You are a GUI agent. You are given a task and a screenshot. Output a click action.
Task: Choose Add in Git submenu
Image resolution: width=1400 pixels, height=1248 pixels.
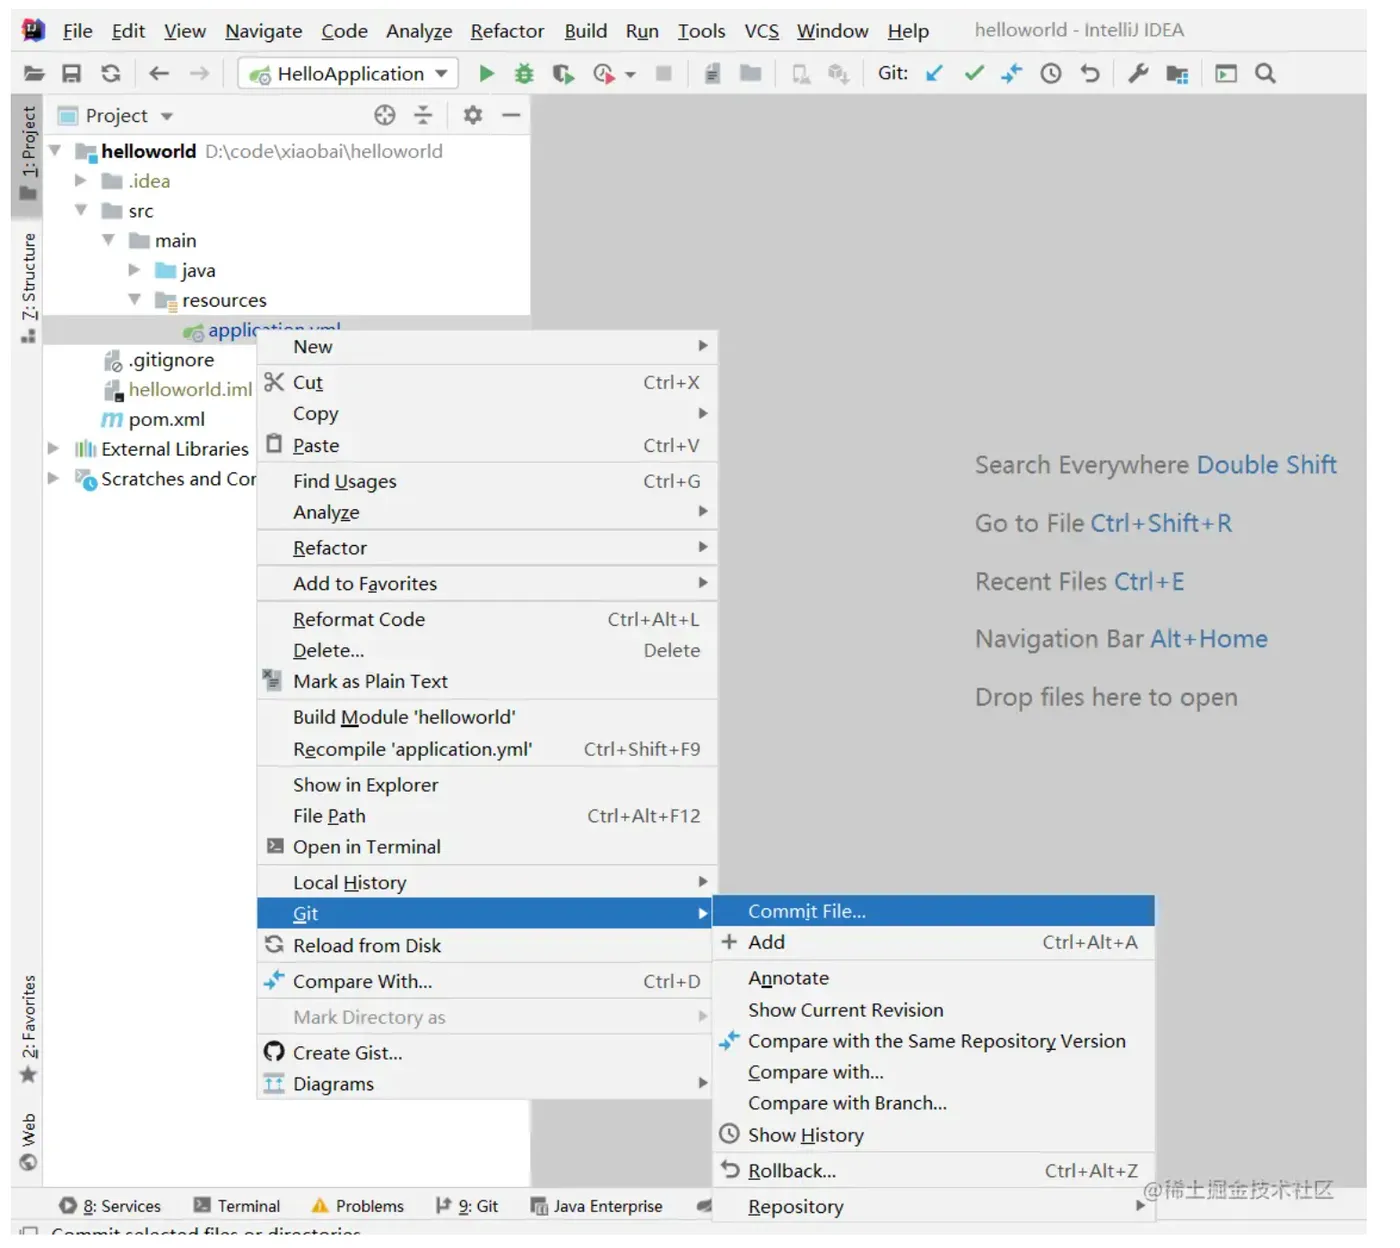pos(934,943)
